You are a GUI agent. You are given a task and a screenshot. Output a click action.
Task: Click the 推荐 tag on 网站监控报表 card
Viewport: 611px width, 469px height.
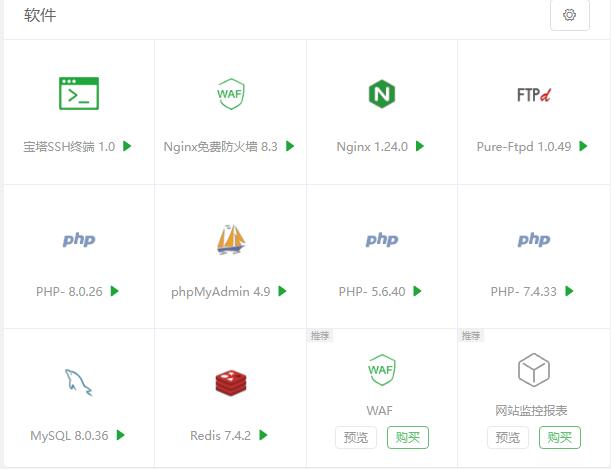[x=471, y=335]
